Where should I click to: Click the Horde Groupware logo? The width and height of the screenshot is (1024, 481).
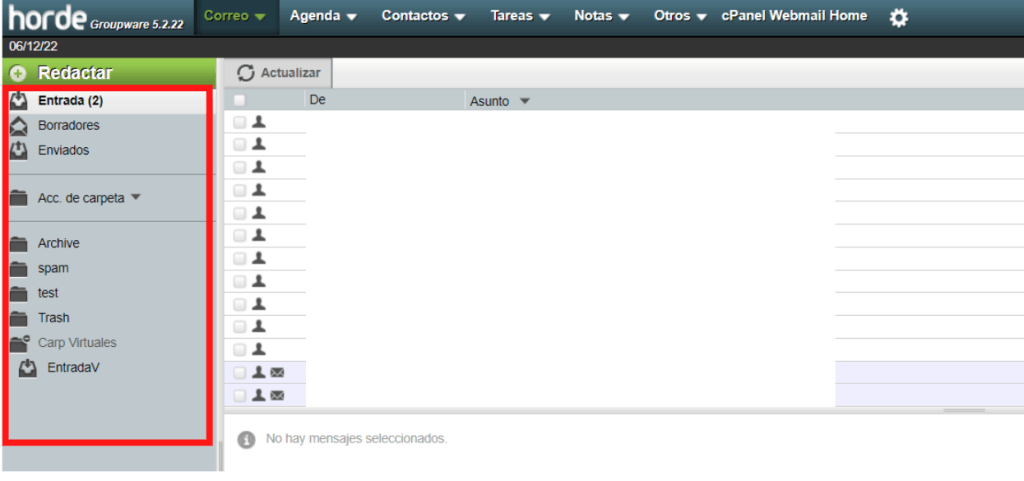(96, 18)
